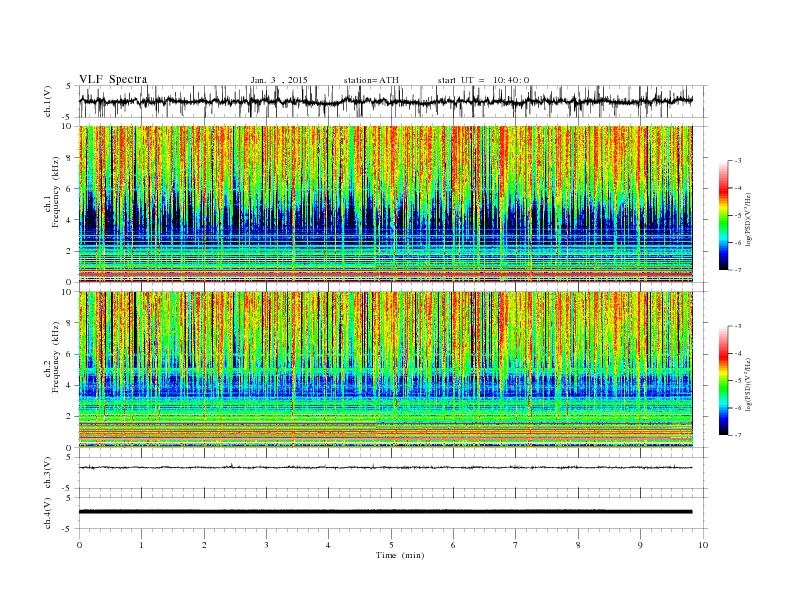Click the "-3" tick on ch.1 colorbar

(x=737, y=161)
